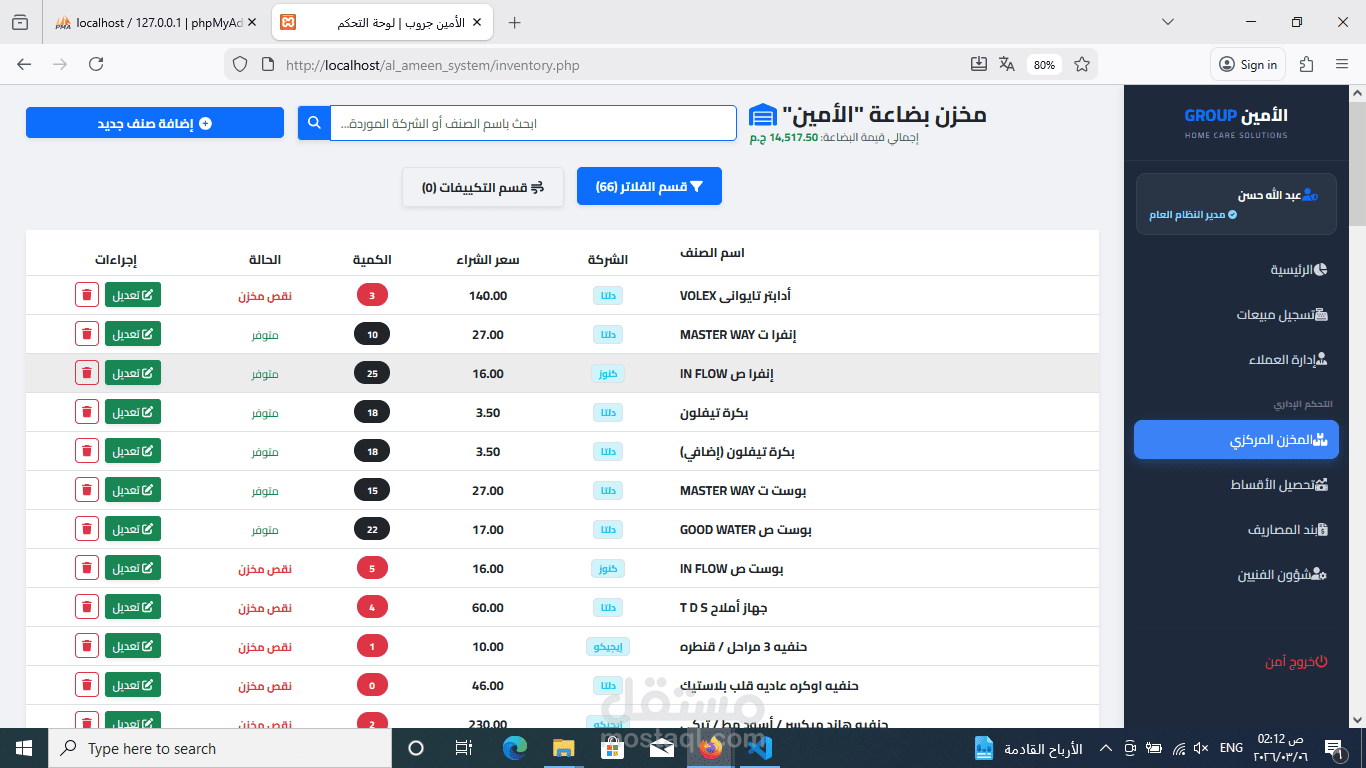Bookmark this page with the star
The height and width of the screenshot is (768, 1366).
pos(1081,64)
